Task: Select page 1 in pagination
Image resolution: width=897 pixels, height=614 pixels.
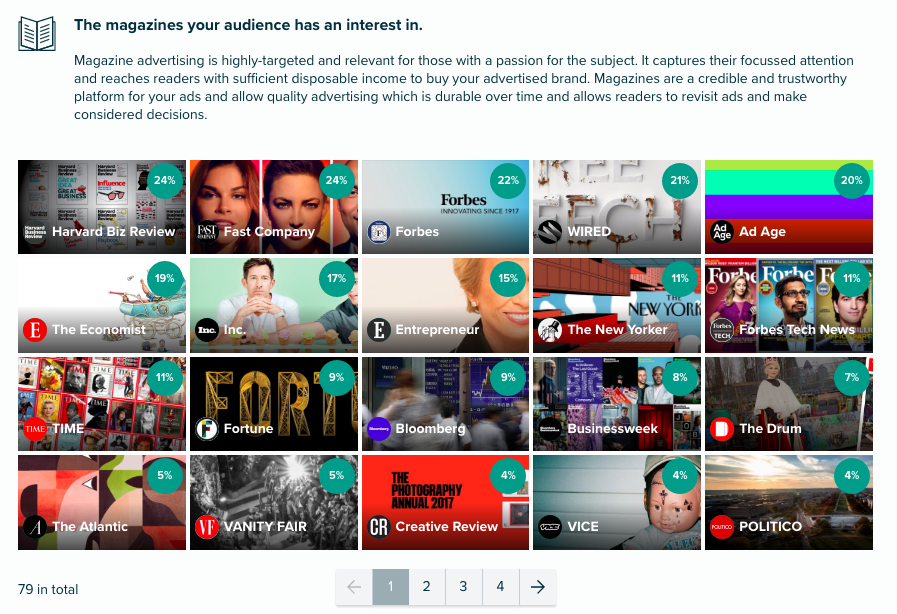Action: pyautogui.click(x=391, y=587)
